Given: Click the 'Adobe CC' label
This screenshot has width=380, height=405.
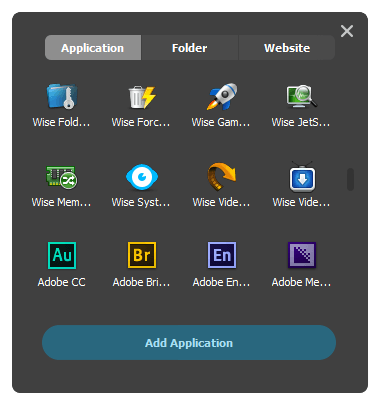Looking at the screenshot, I should coord(62,282).
